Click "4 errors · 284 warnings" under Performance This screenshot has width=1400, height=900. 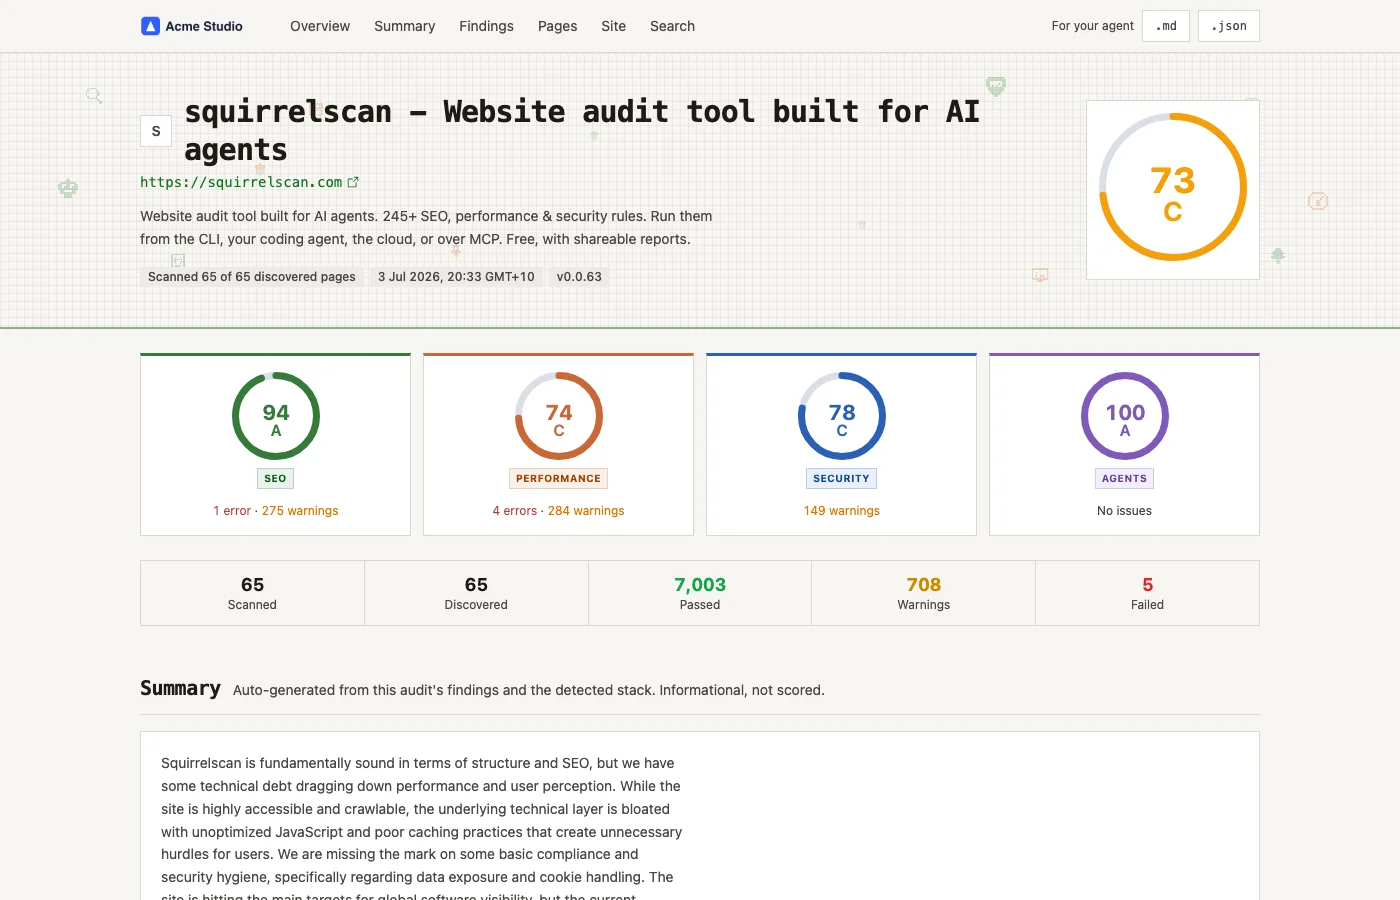(x=559, y=511)
